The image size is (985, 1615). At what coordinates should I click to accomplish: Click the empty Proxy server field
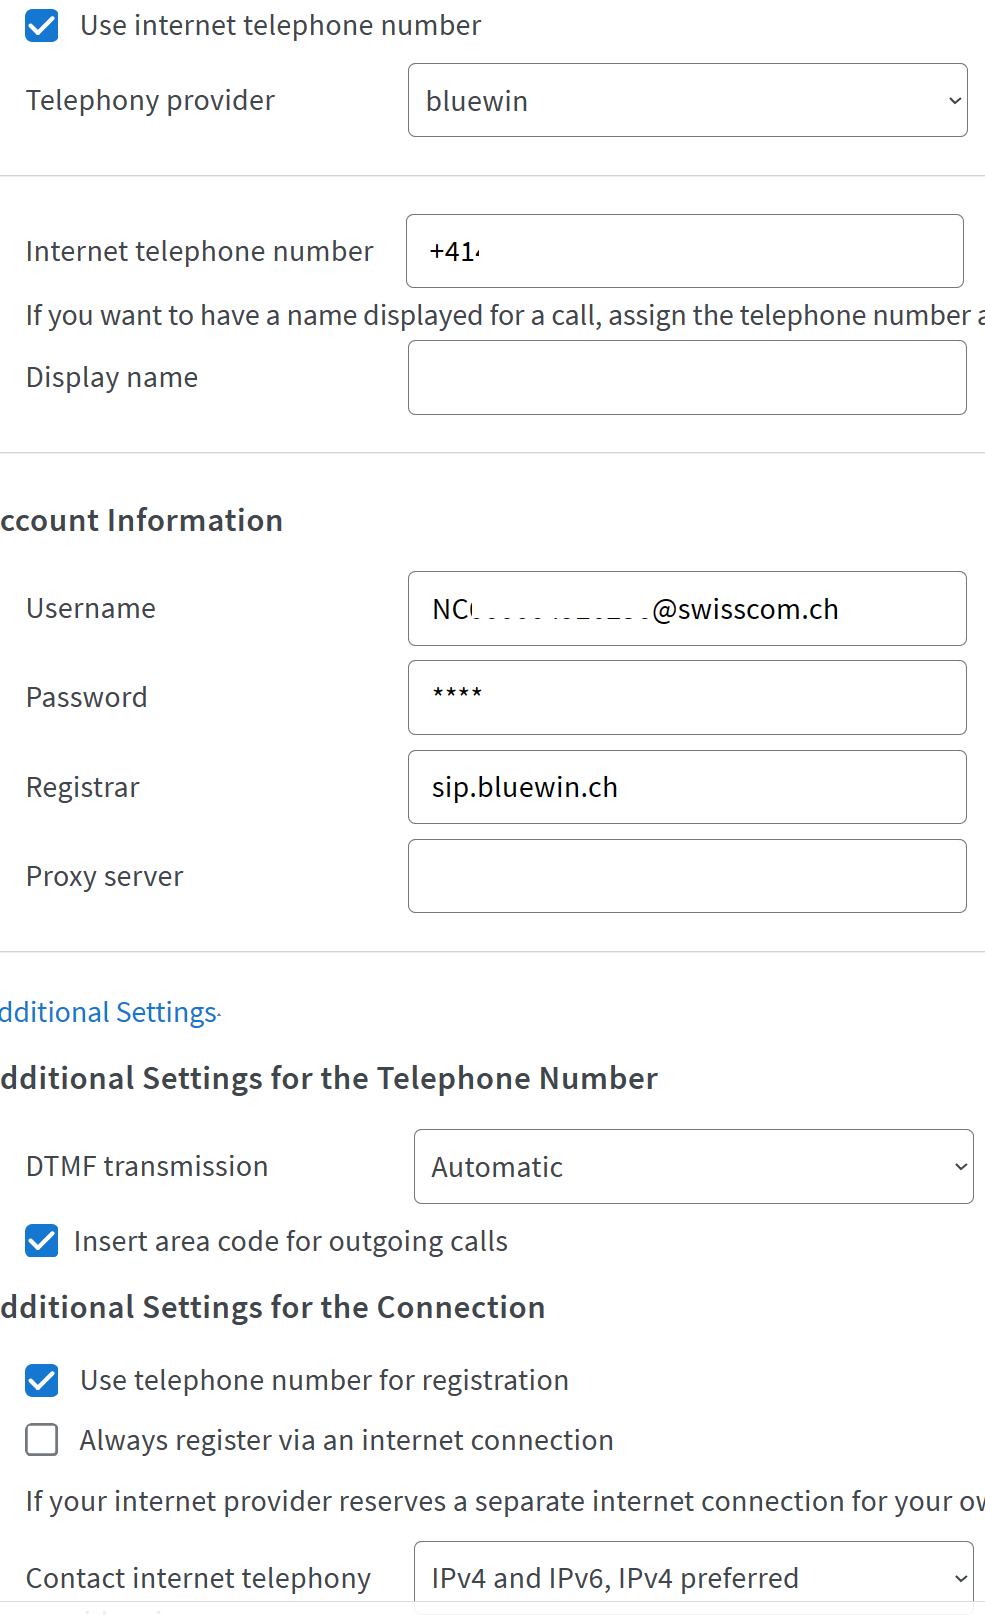pos(687,876)
